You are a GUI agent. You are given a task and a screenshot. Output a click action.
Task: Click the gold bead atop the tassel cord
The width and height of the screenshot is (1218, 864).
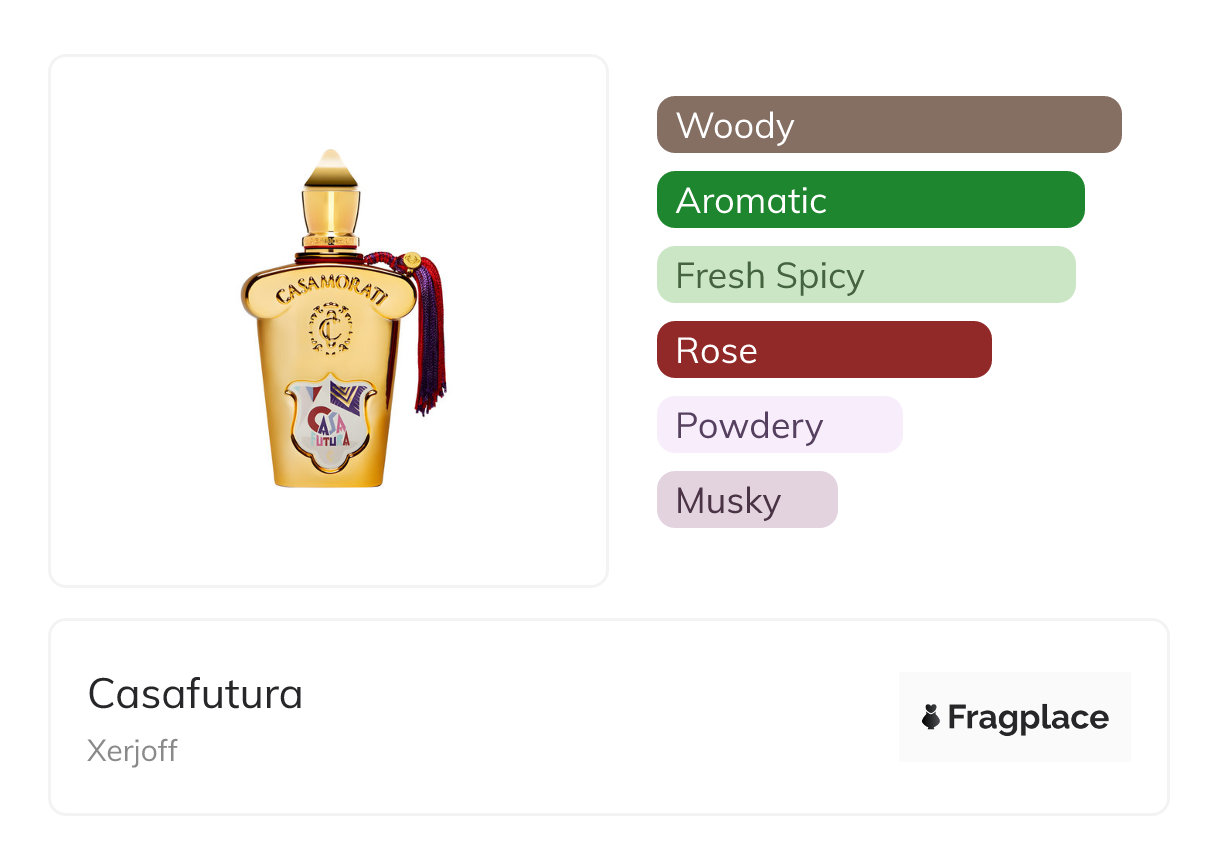coord(411,262)
